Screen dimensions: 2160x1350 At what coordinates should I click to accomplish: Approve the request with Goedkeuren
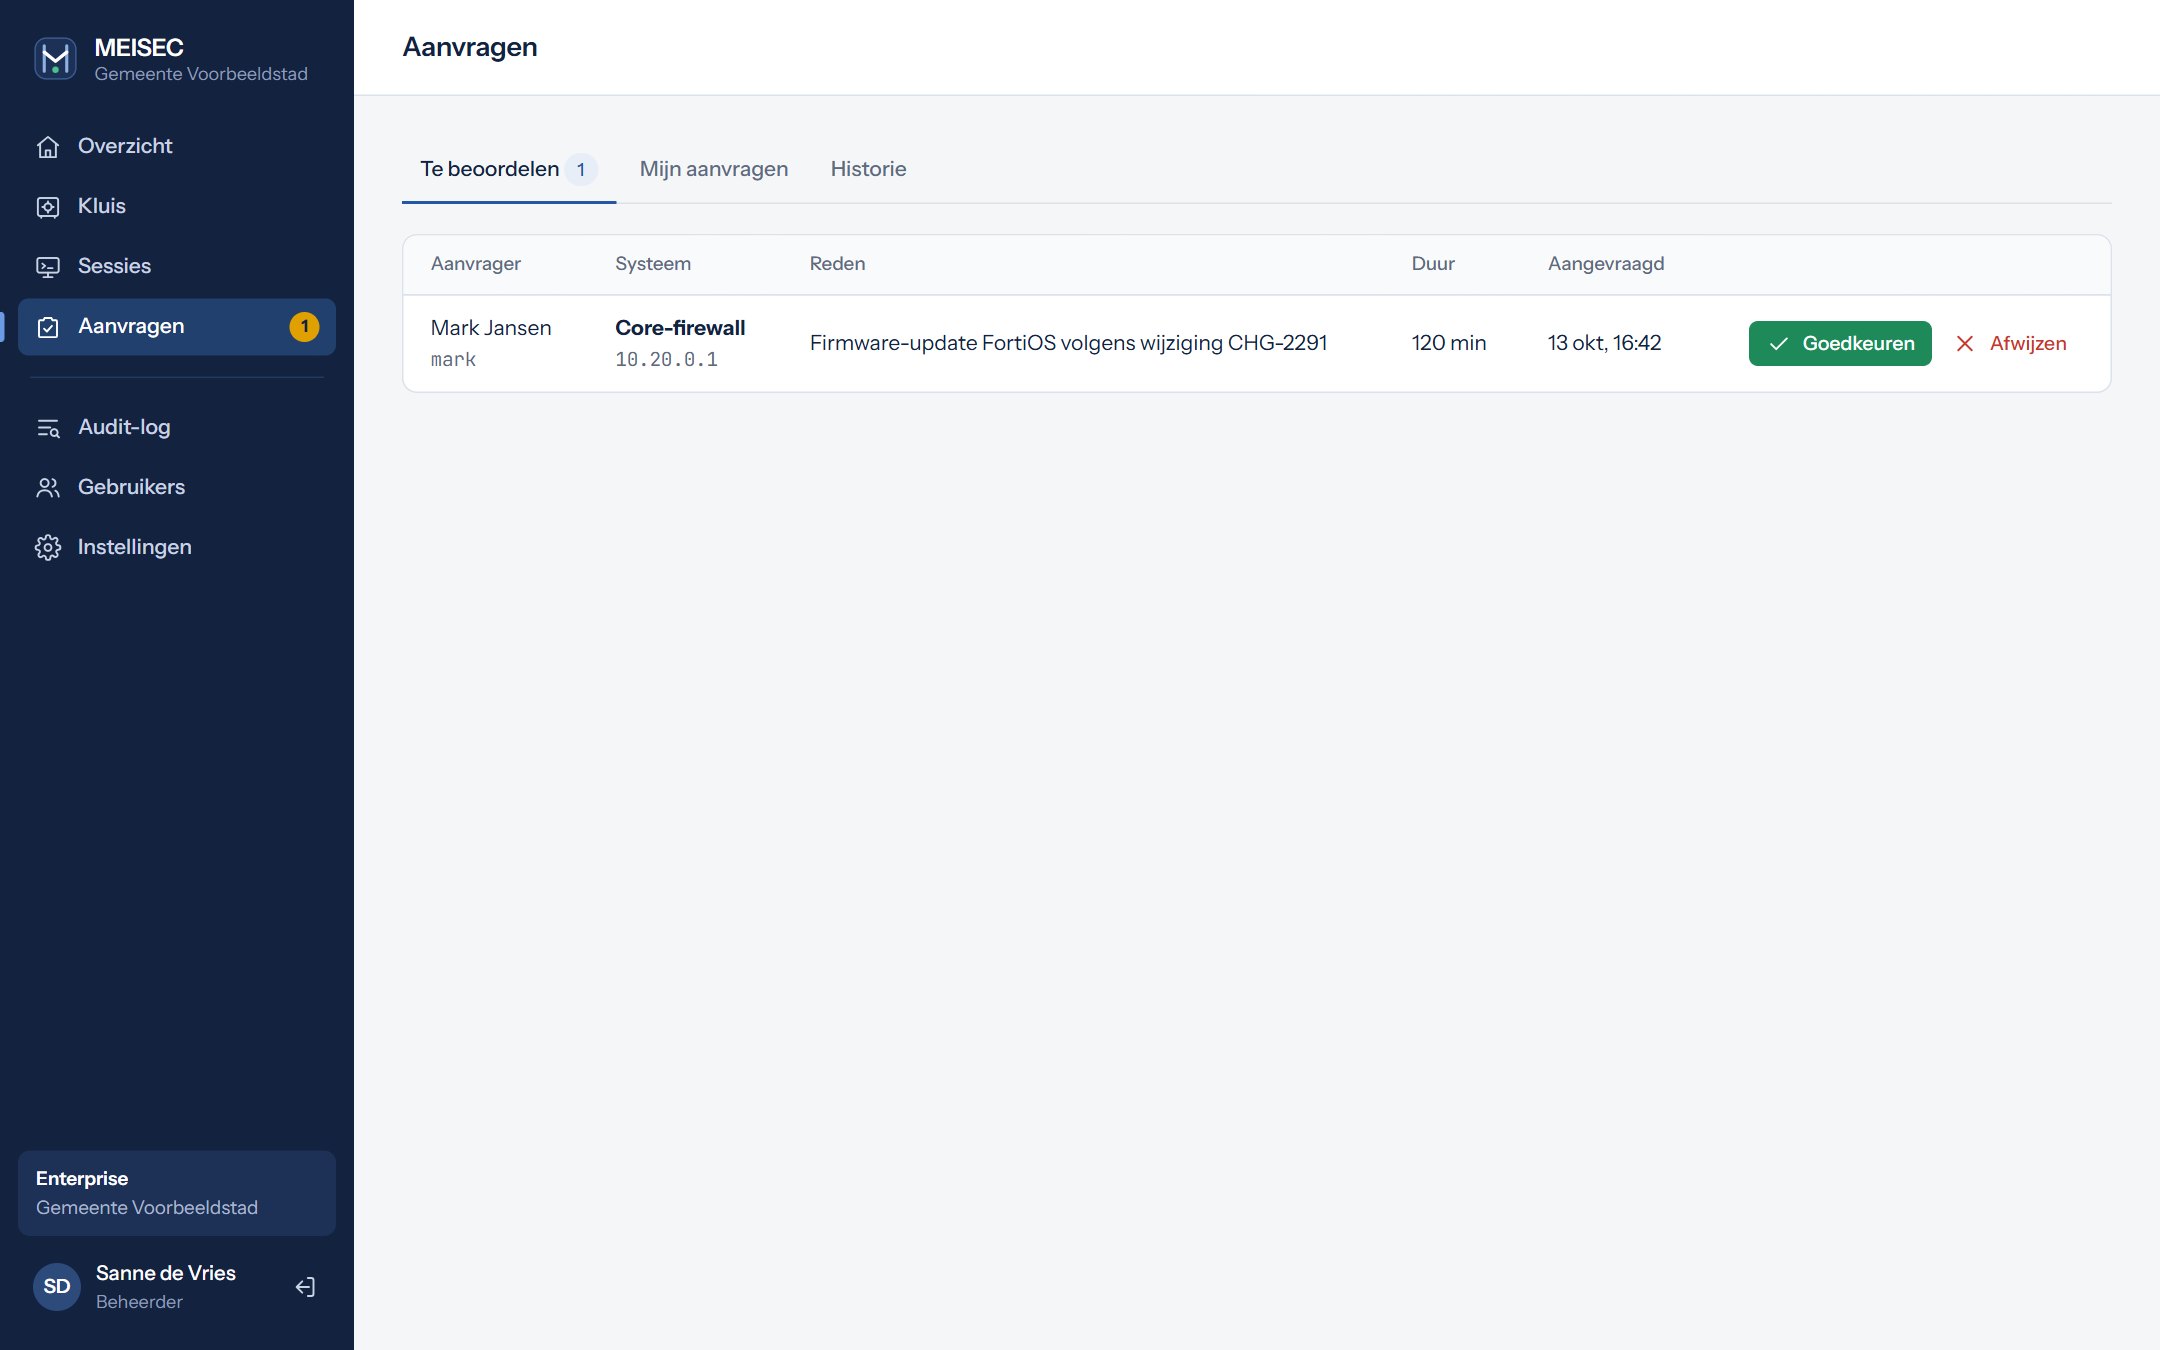[x=1840, y=343]
